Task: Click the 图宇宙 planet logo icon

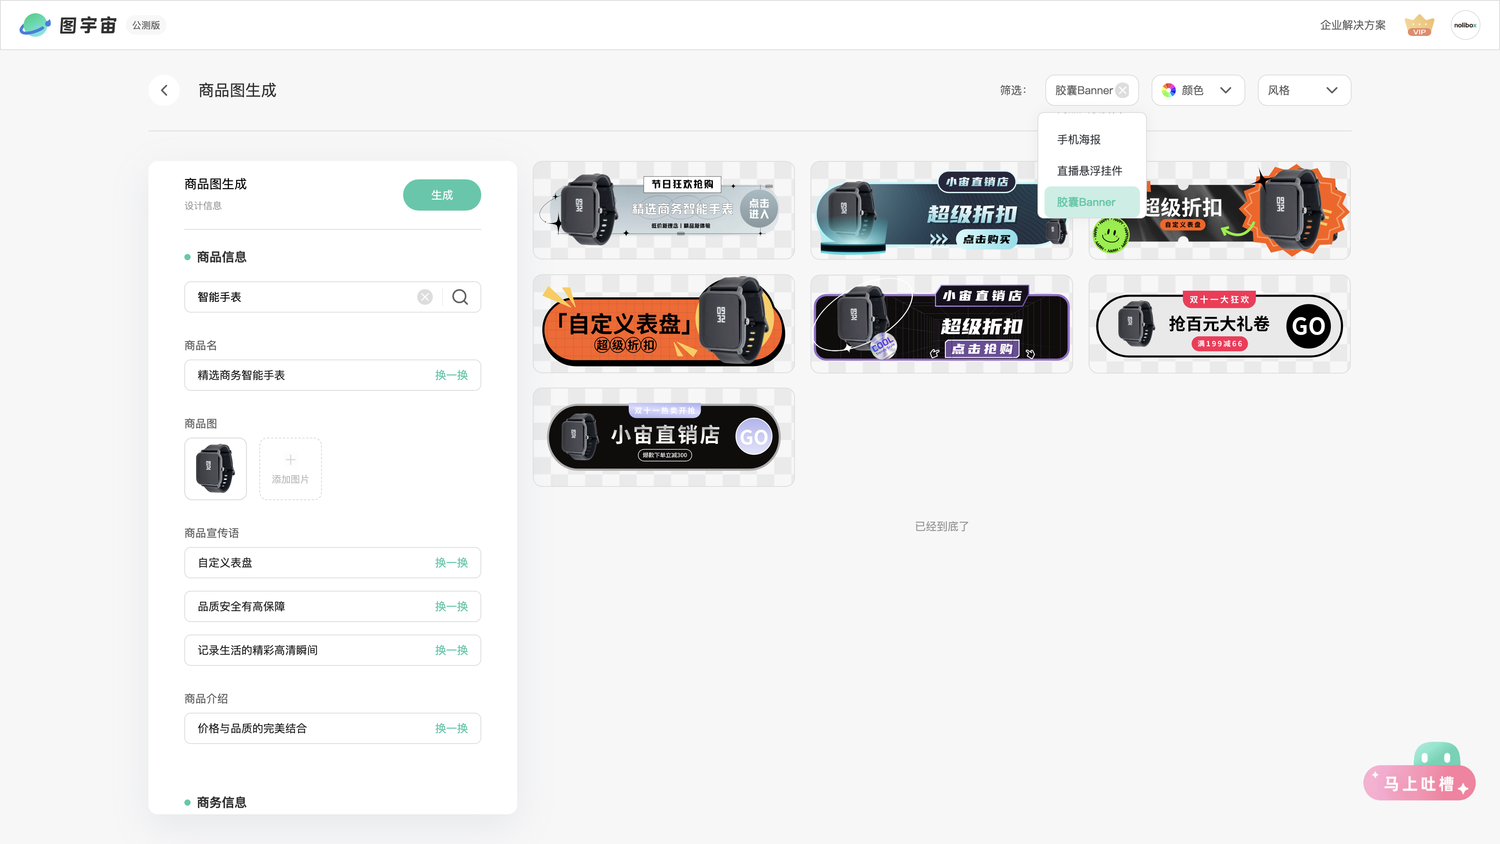Action: (x=35, y=25)
